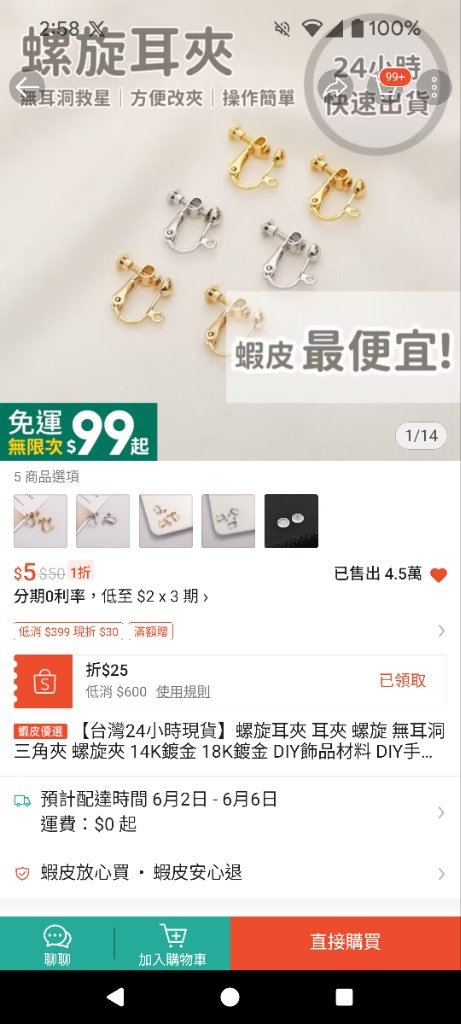
Task: Tap the back arrow icon
Action: tap(27, 86)
